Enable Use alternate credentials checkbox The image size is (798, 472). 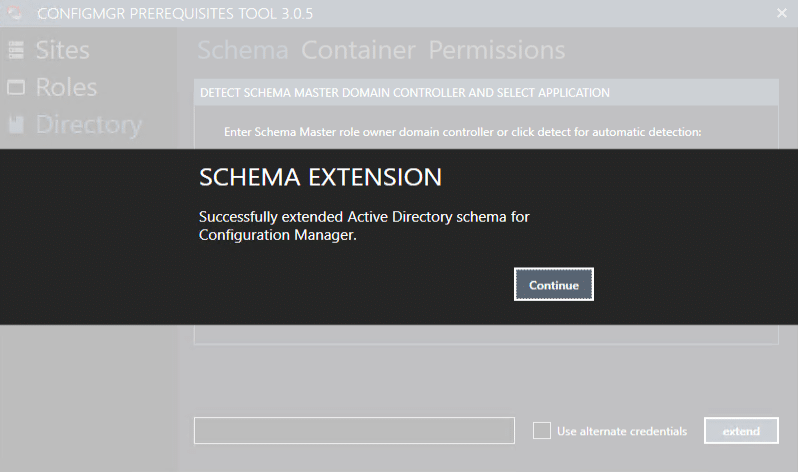pyautogui.click(x=542, y=431)
